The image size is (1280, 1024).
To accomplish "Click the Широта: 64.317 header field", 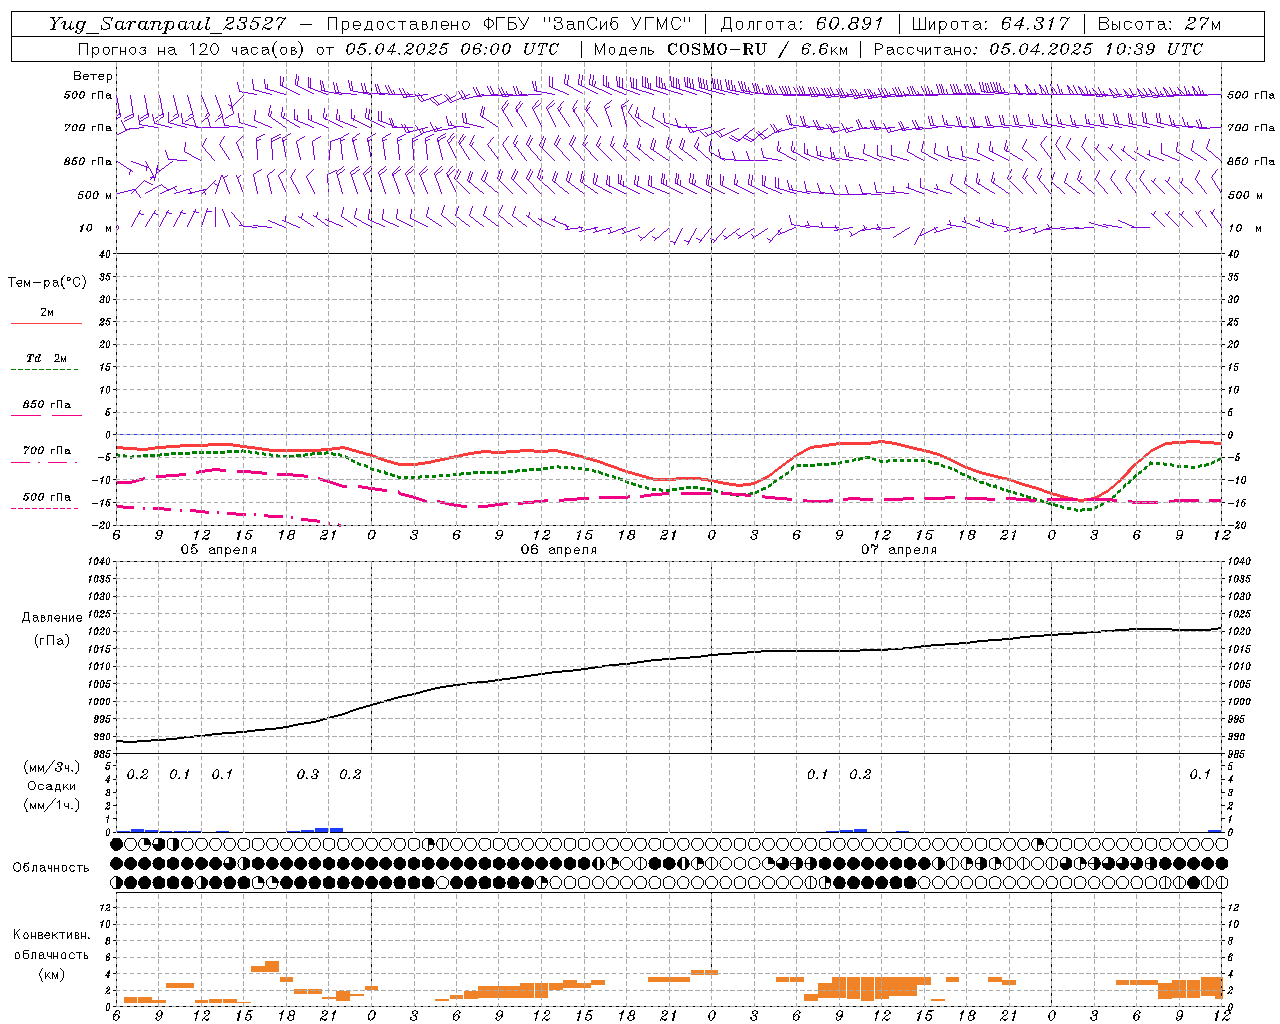I will pyautogui.click(x=990, y=24).
